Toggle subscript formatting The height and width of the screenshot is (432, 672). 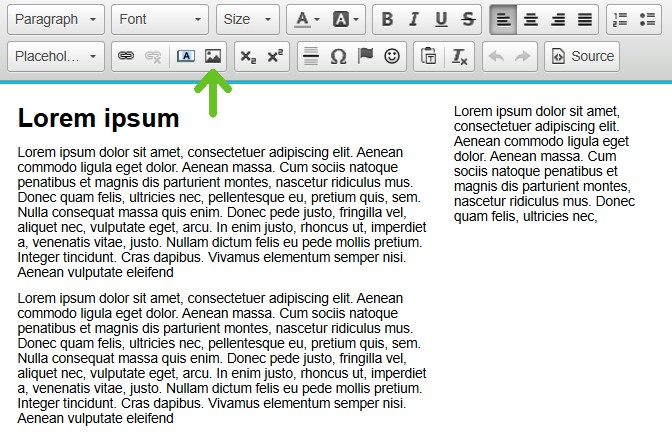tap(248, 56)
